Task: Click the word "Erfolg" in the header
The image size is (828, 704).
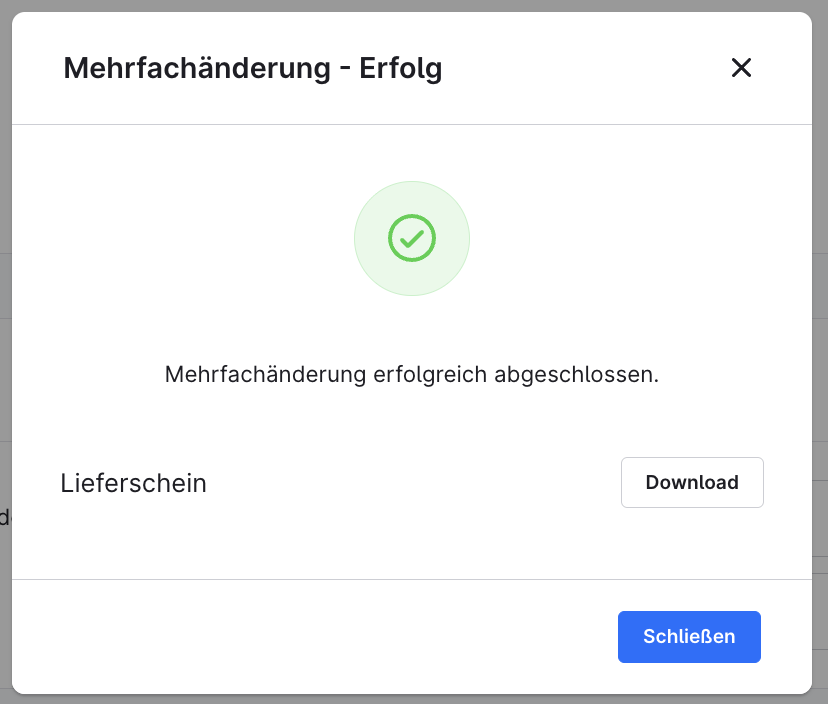Action: coord(400,68)
